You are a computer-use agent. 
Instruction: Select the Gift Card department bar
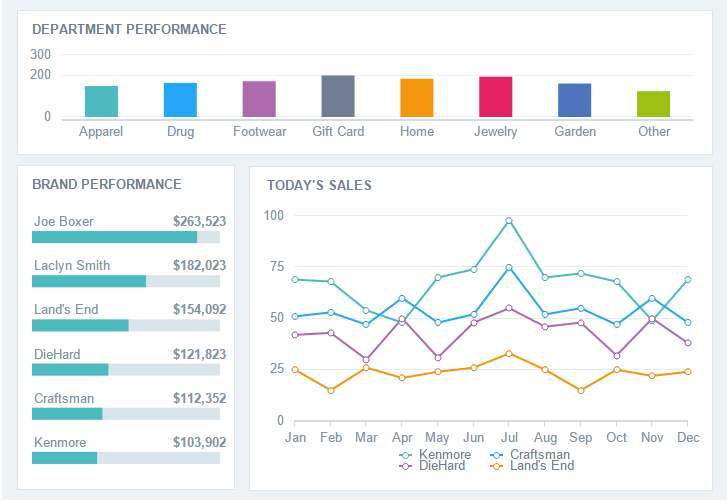click(x=338, y=97)
